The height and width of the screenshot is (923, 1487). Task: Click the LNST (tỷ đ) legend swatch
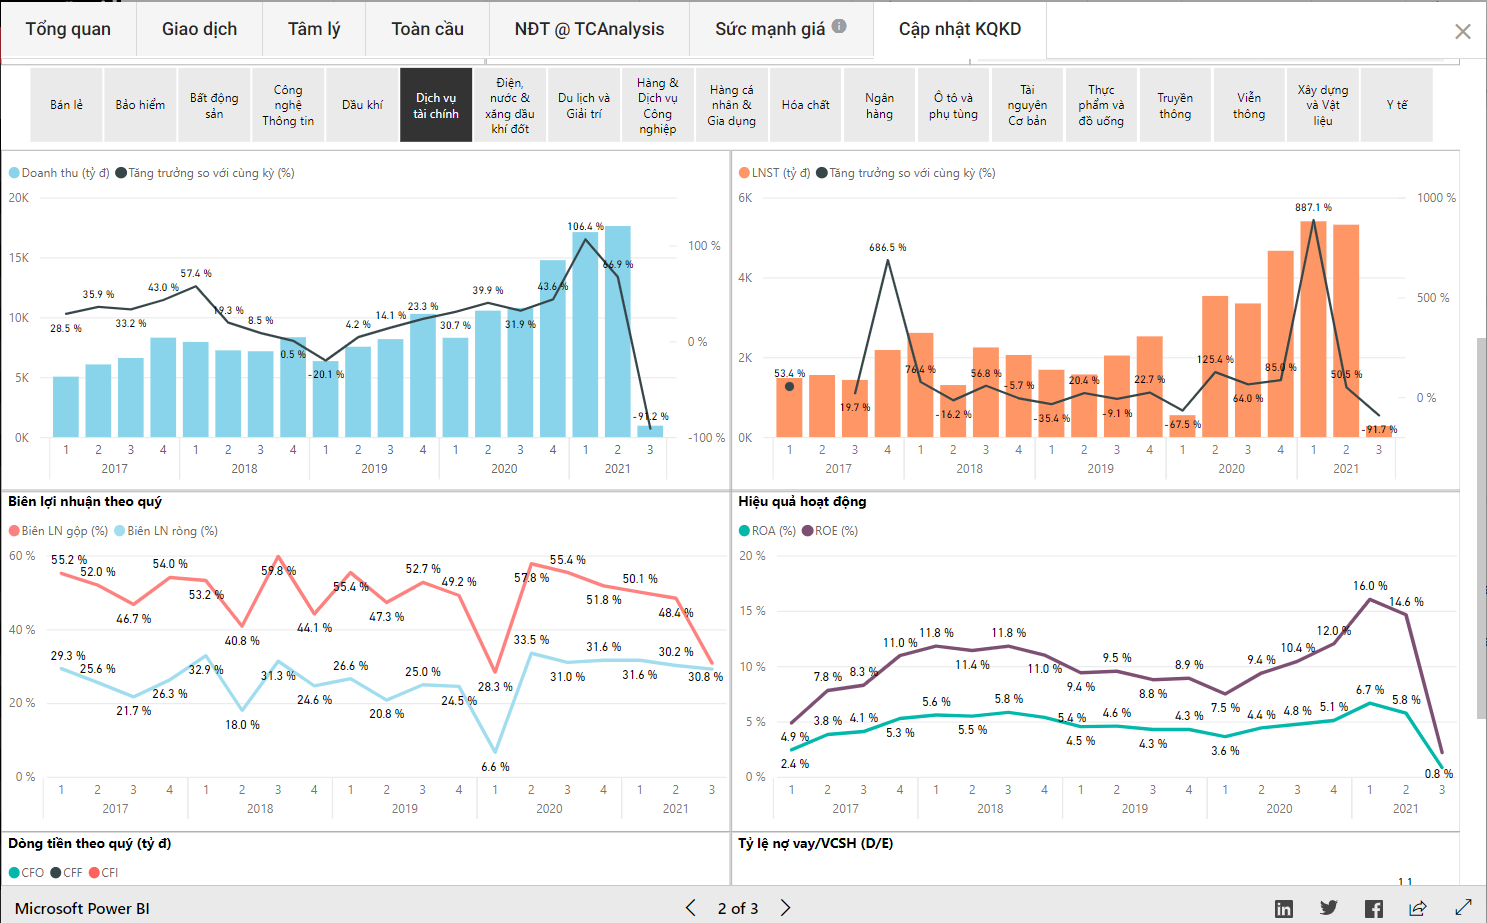point(744,173)
